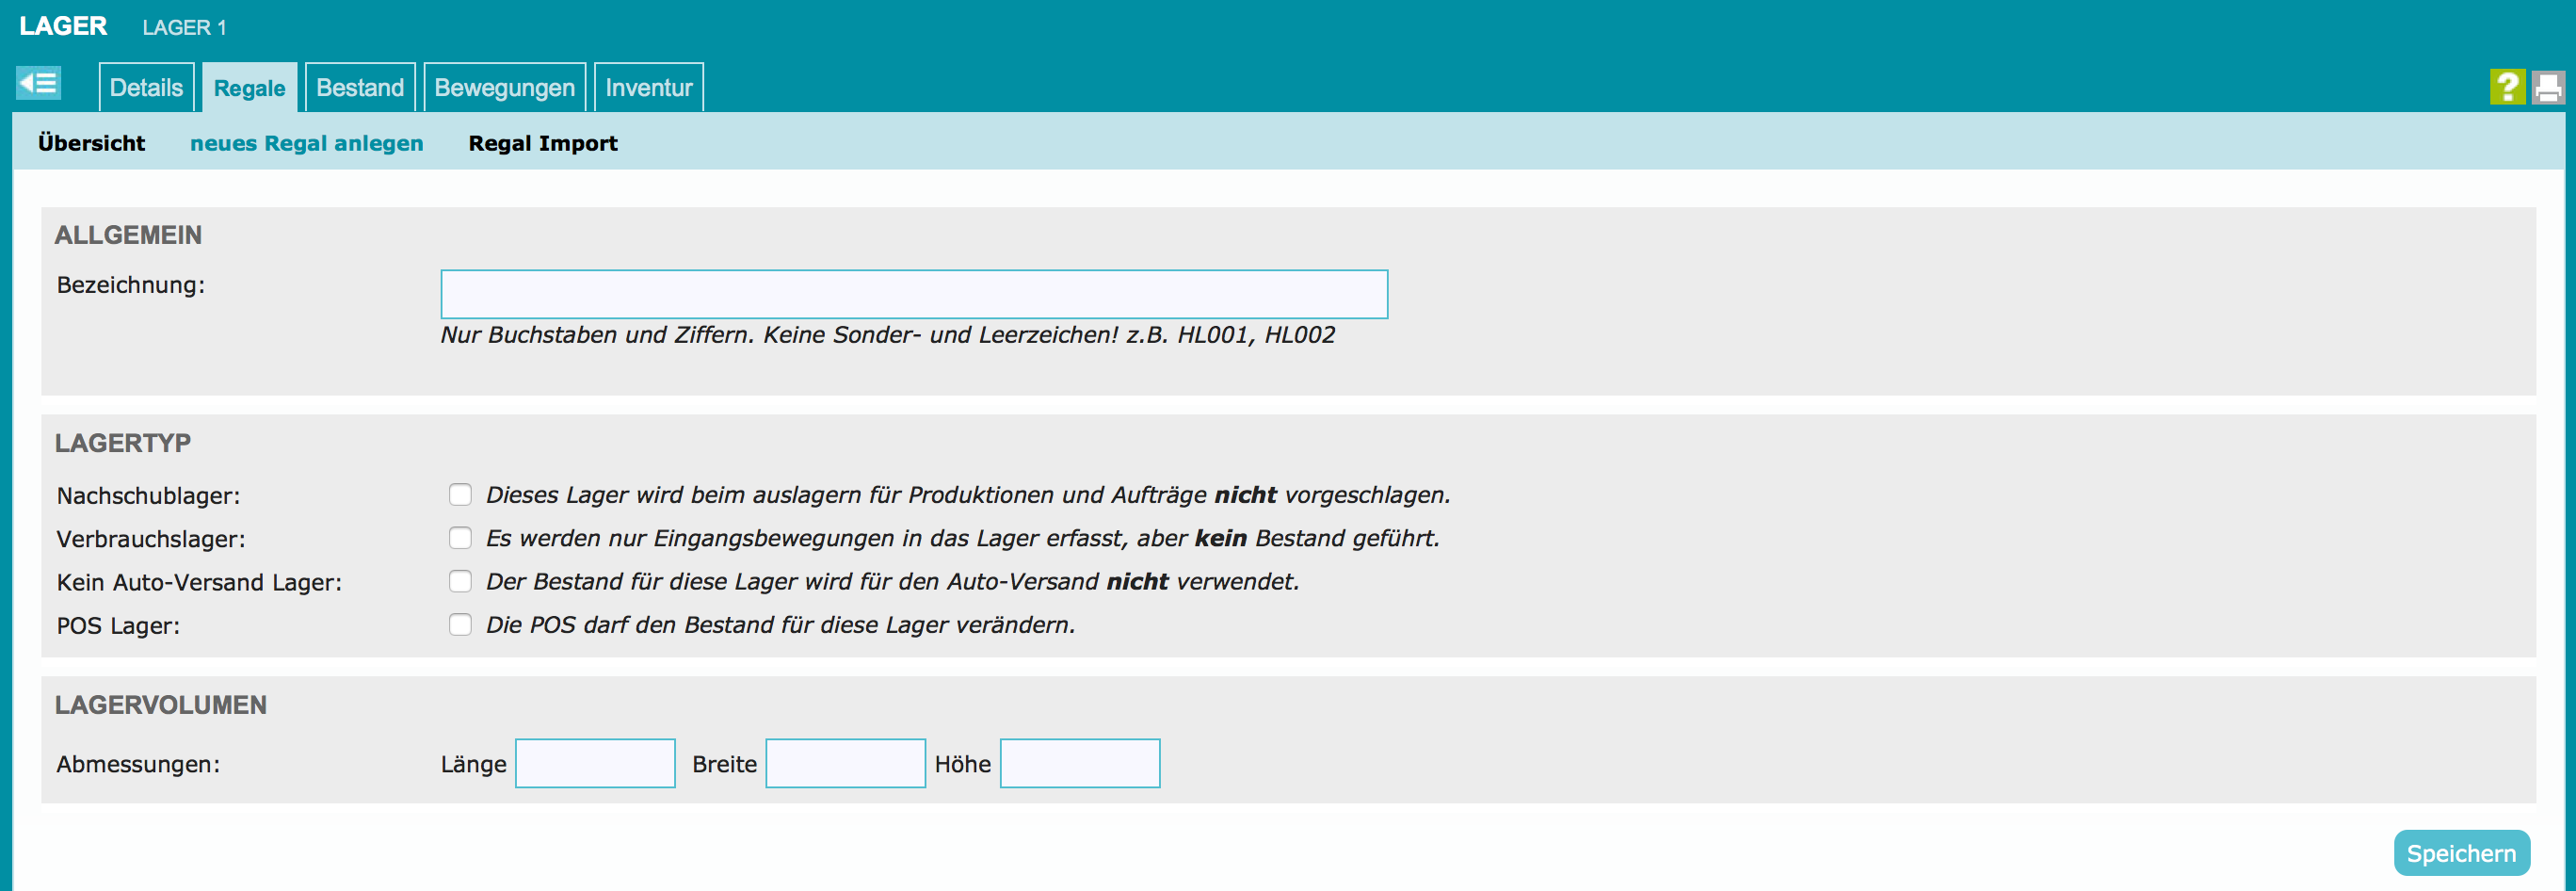Open the Bestand tab

tap(360, 88)
